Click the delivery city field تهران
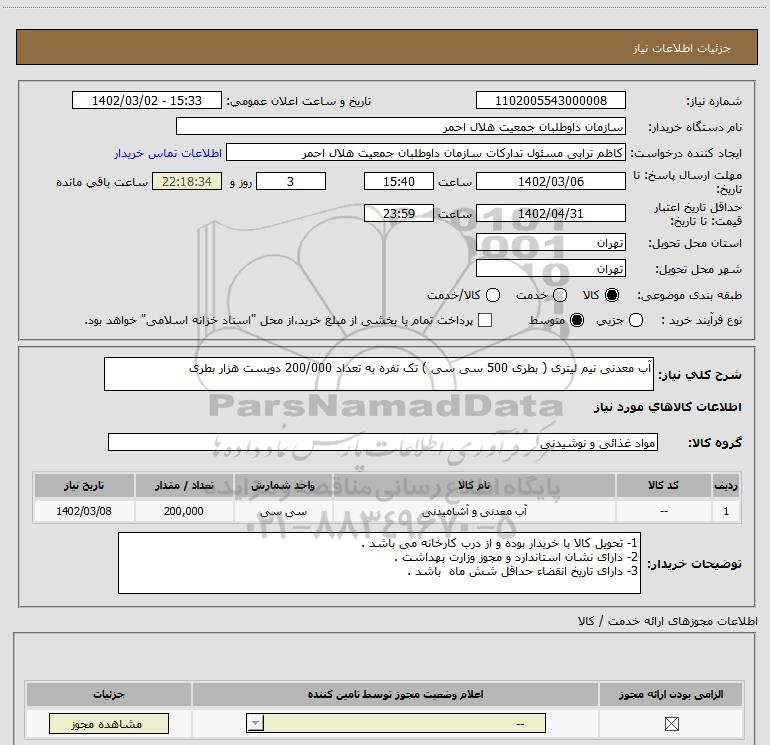This screenshot has width=770, height=745. pos(550,268)
